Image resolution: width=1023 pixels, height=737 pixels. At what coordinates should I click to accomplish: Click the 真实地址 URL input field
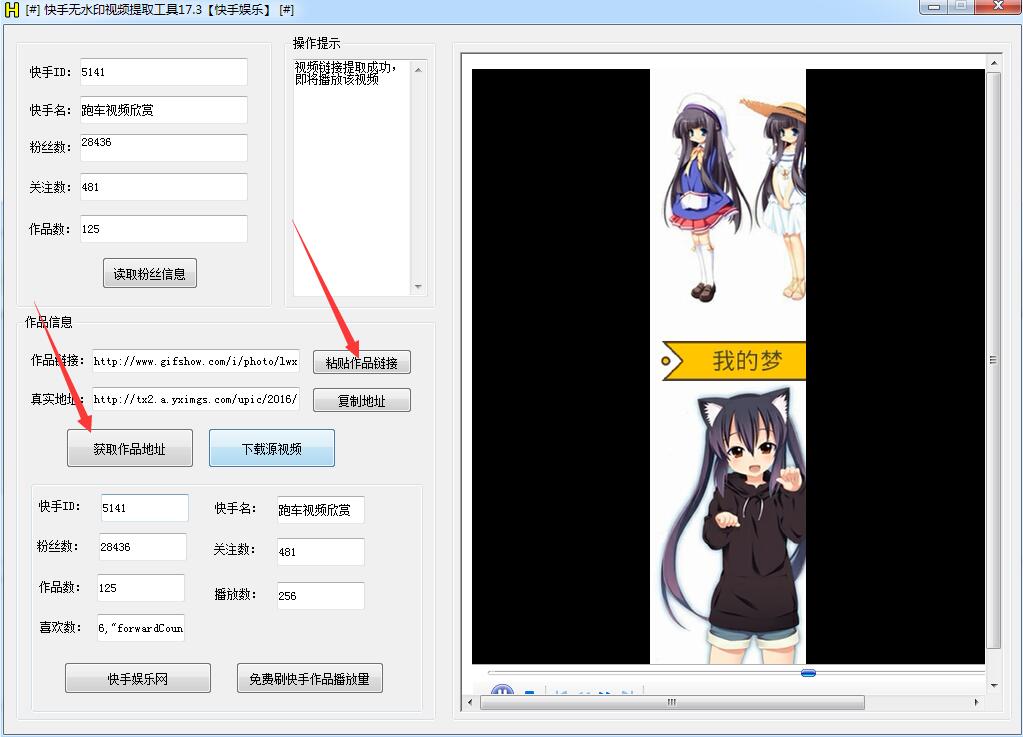click(x=196, y=399)
